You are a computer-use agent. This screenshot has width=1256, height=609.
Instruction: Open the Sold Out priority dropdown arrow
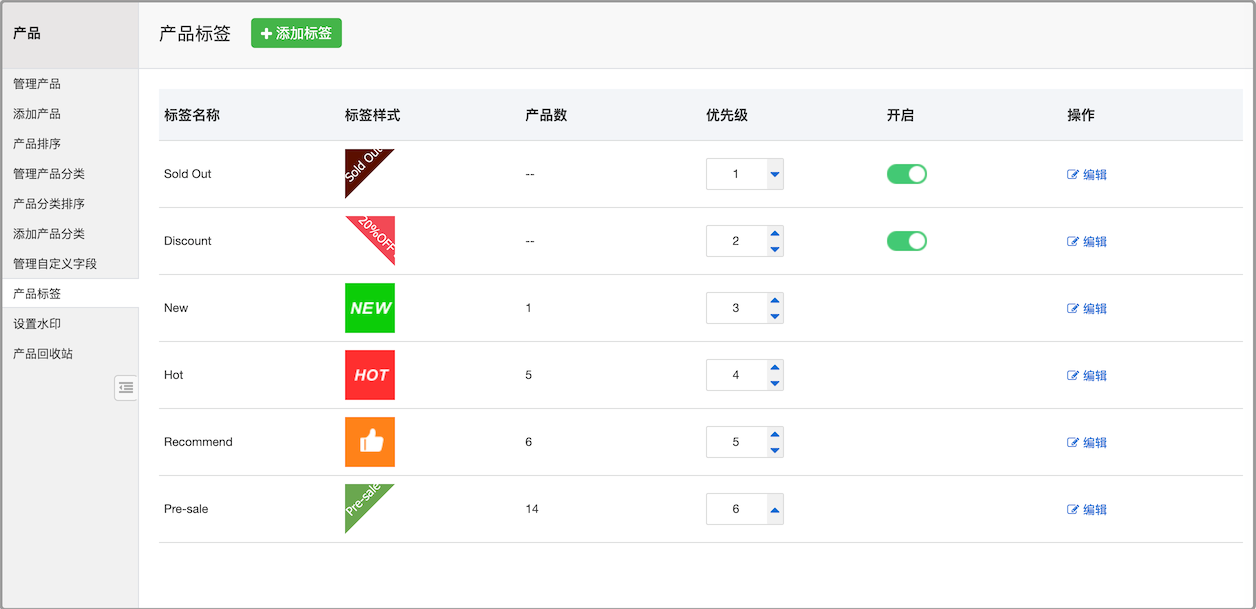[x=774, y=173]
